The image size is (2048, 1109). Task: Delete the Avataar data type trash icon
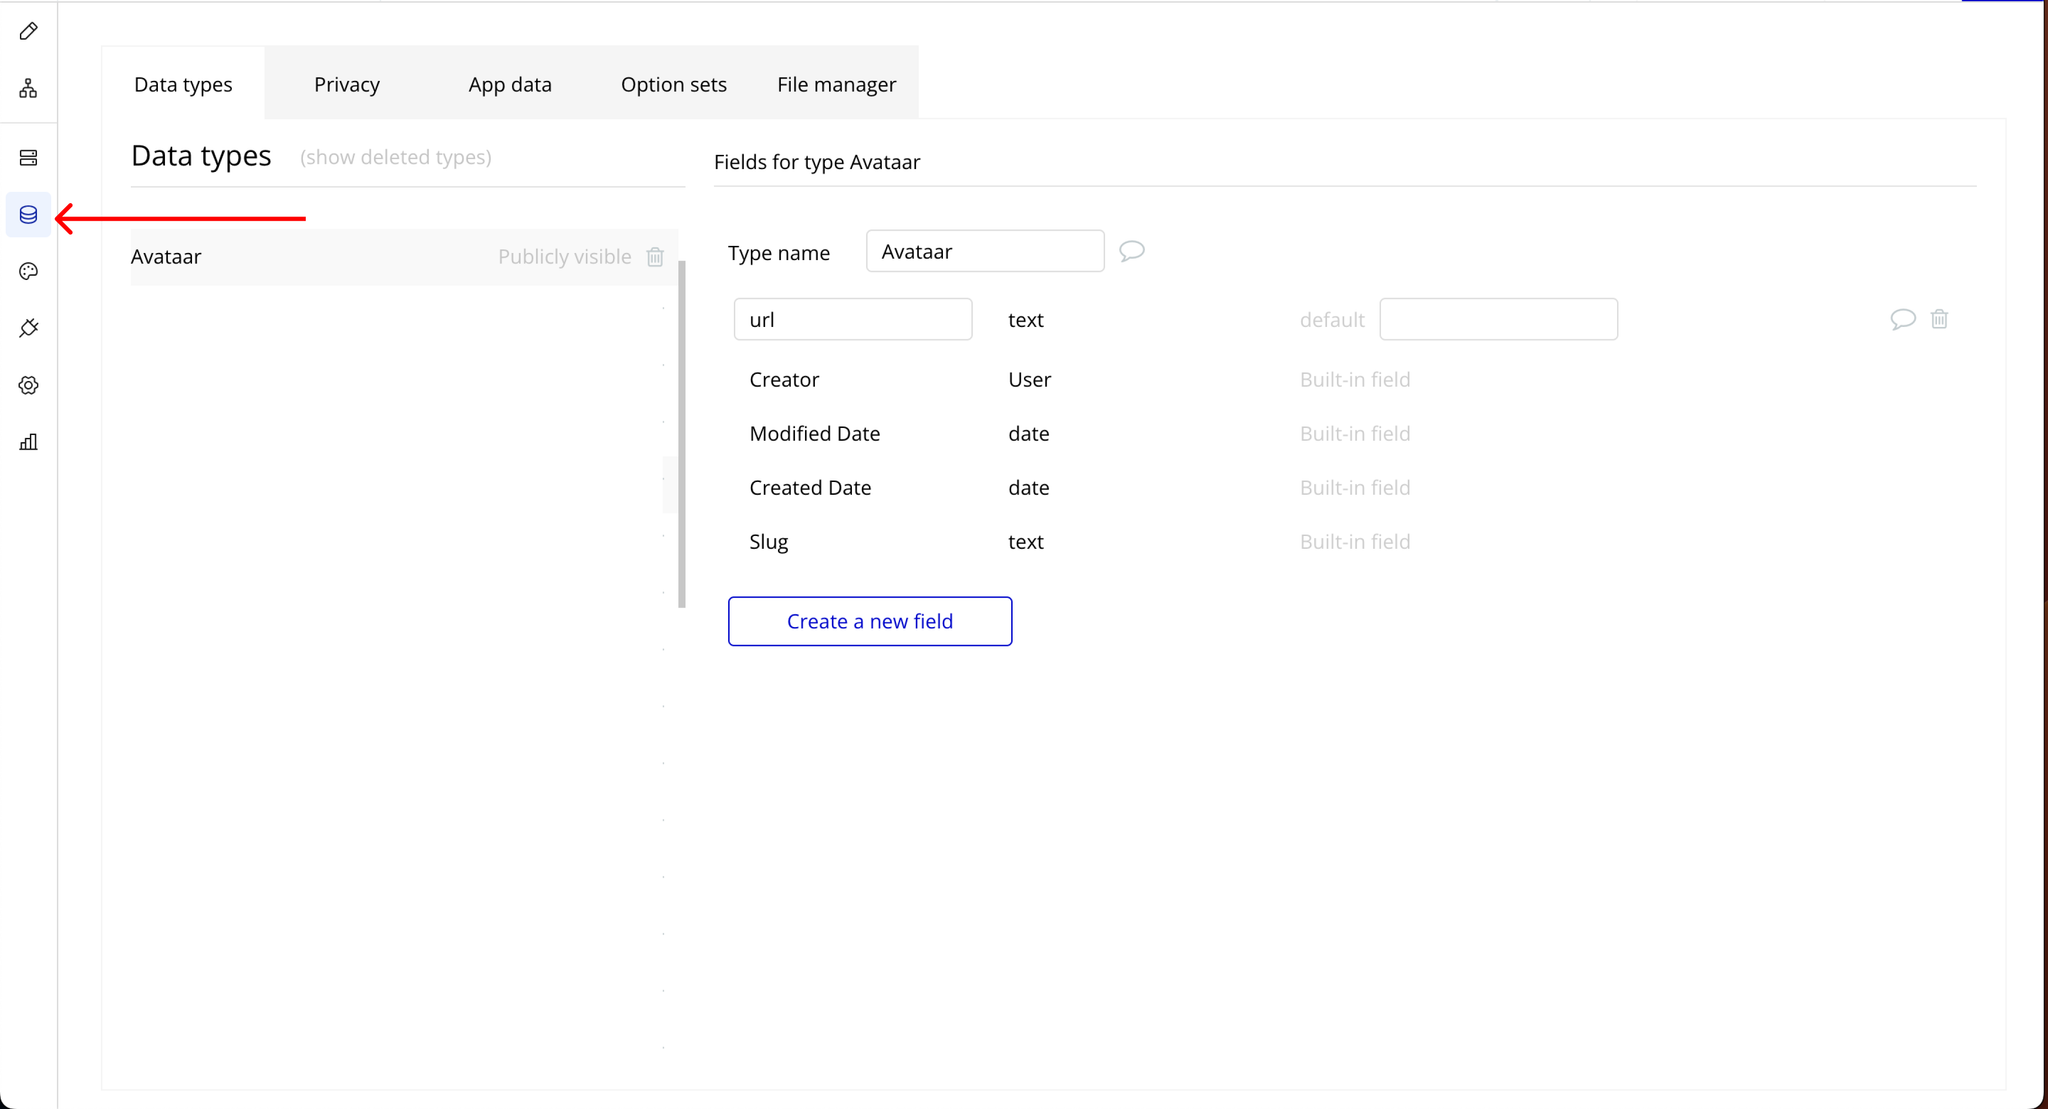[655, 257]
